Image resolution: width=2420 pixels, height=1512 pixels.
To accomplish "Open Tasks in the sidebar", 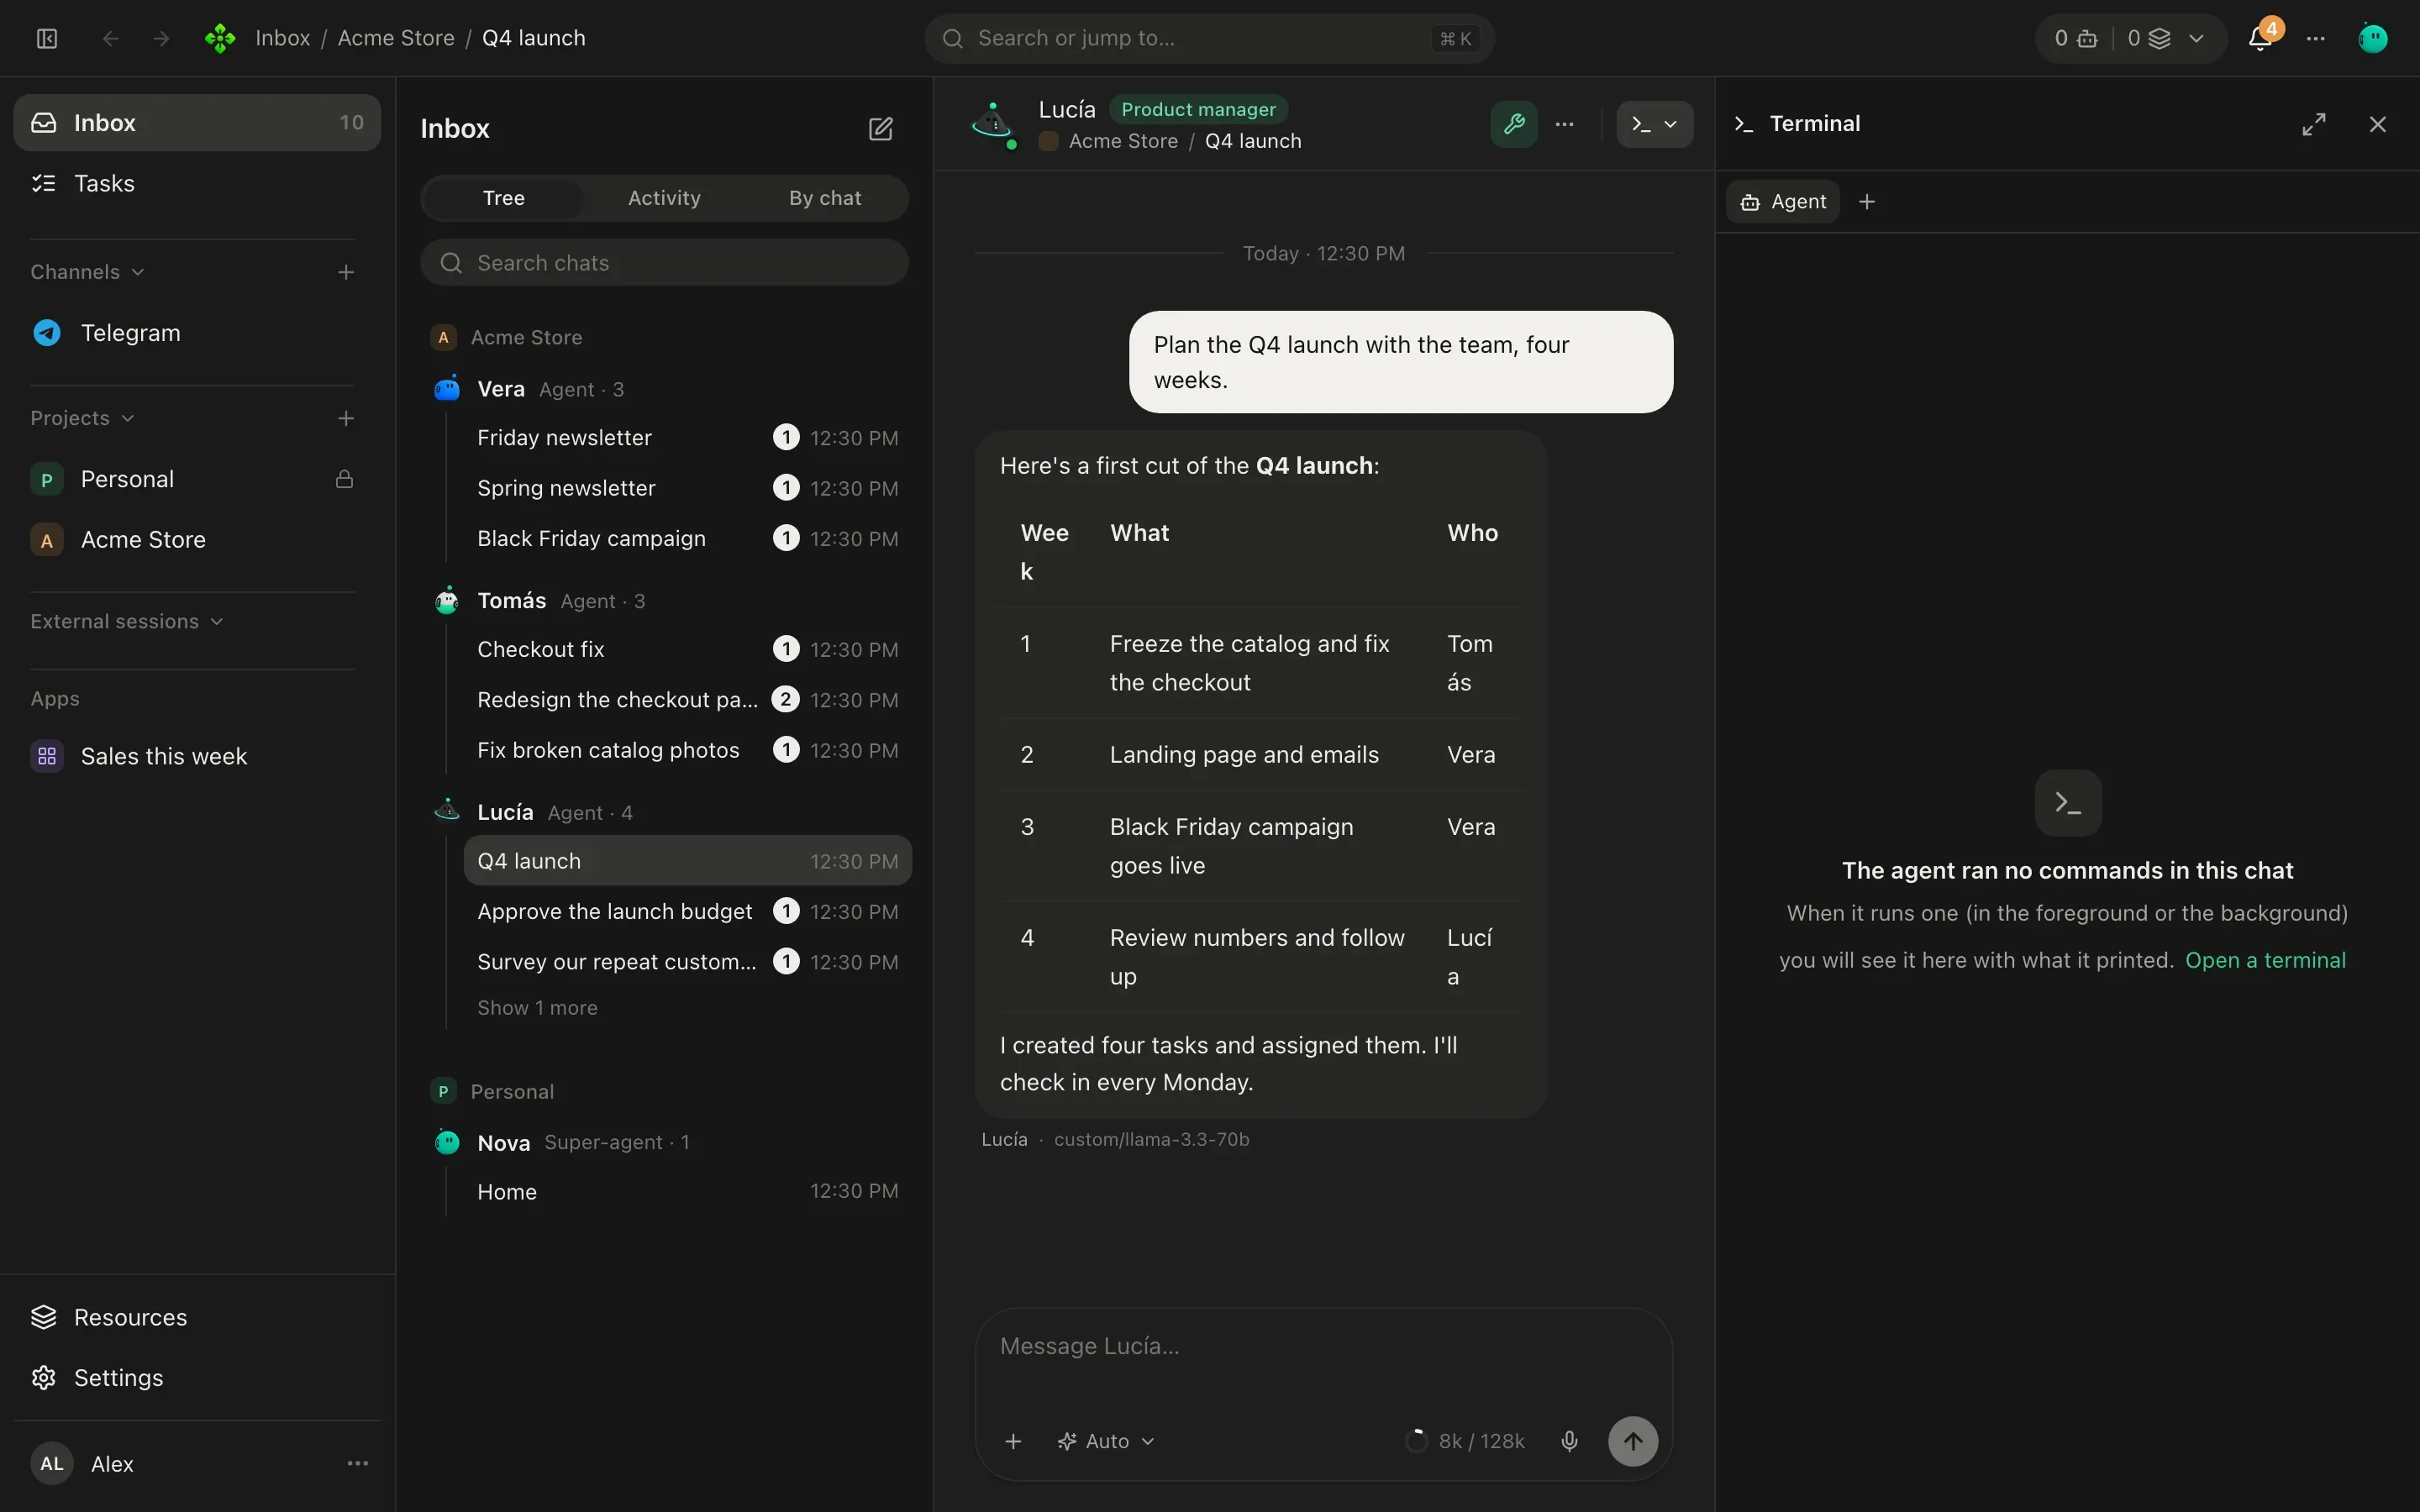I will tap(197, 183).
